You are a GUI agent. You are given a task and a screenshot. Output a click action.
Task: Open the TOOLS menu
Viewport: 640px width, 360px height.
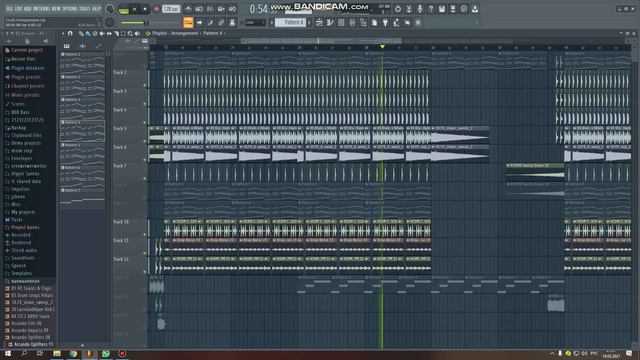[85, 9]
